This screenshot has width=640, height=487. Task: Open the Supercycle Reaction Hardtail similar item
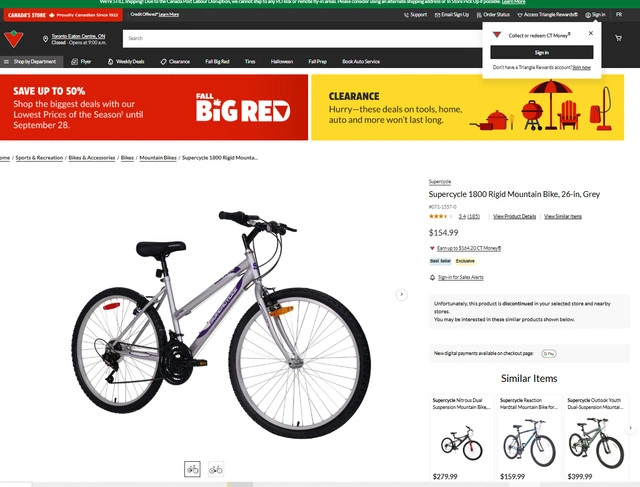[x=529, y=438]
